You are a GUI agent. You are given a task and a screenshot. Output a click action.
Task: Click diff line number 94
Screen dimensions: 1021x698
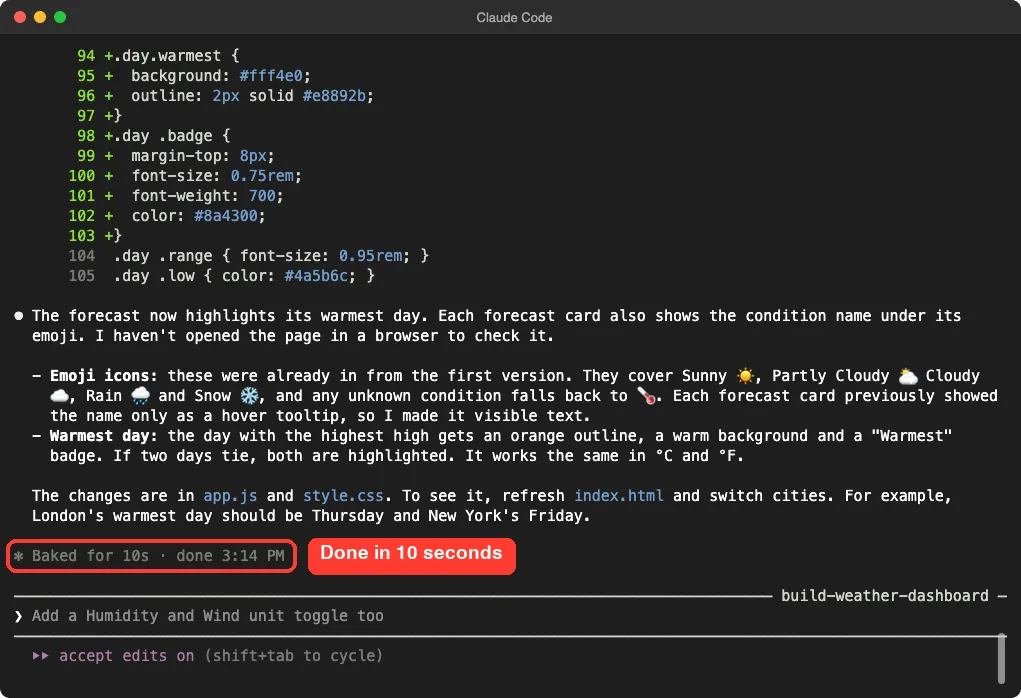(x=86, y=56)
